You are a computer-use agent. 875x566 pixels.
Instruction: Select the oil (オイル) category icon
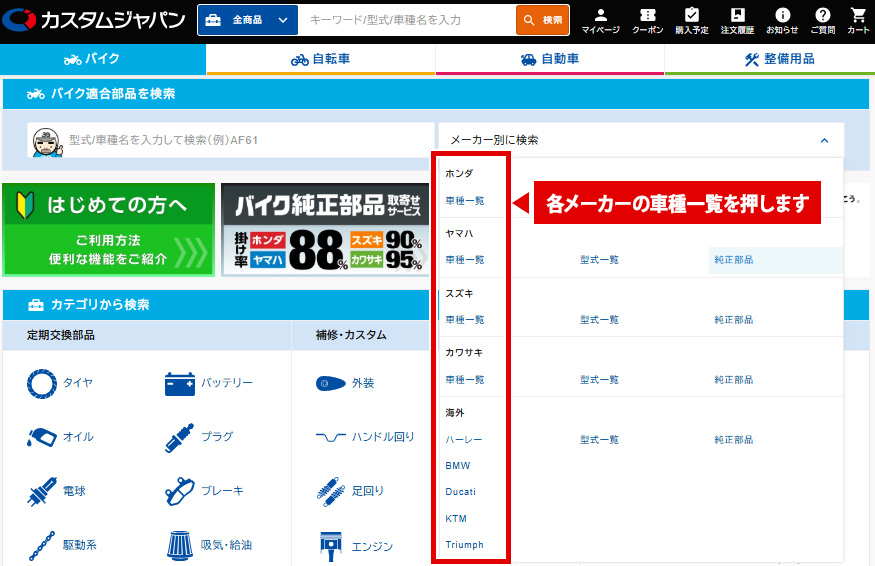click(x=42, y=437)
